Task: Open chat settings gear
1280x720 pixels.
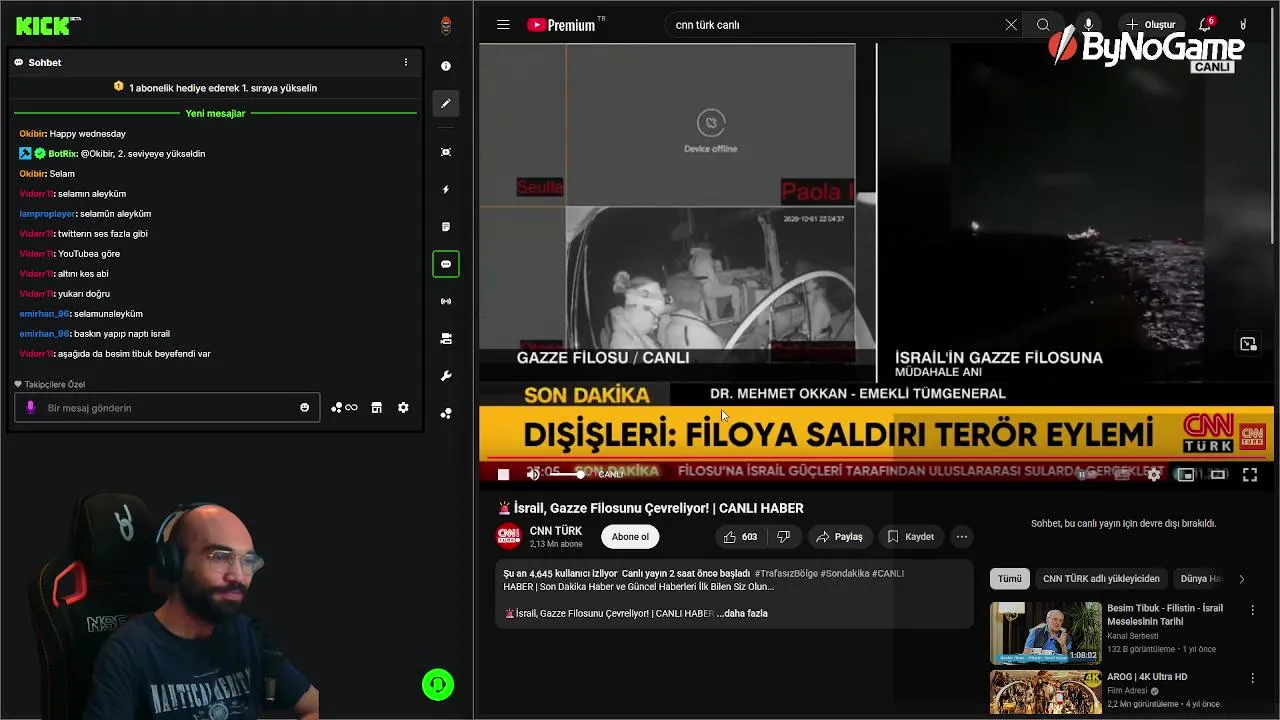Action: tap(403, 407)
